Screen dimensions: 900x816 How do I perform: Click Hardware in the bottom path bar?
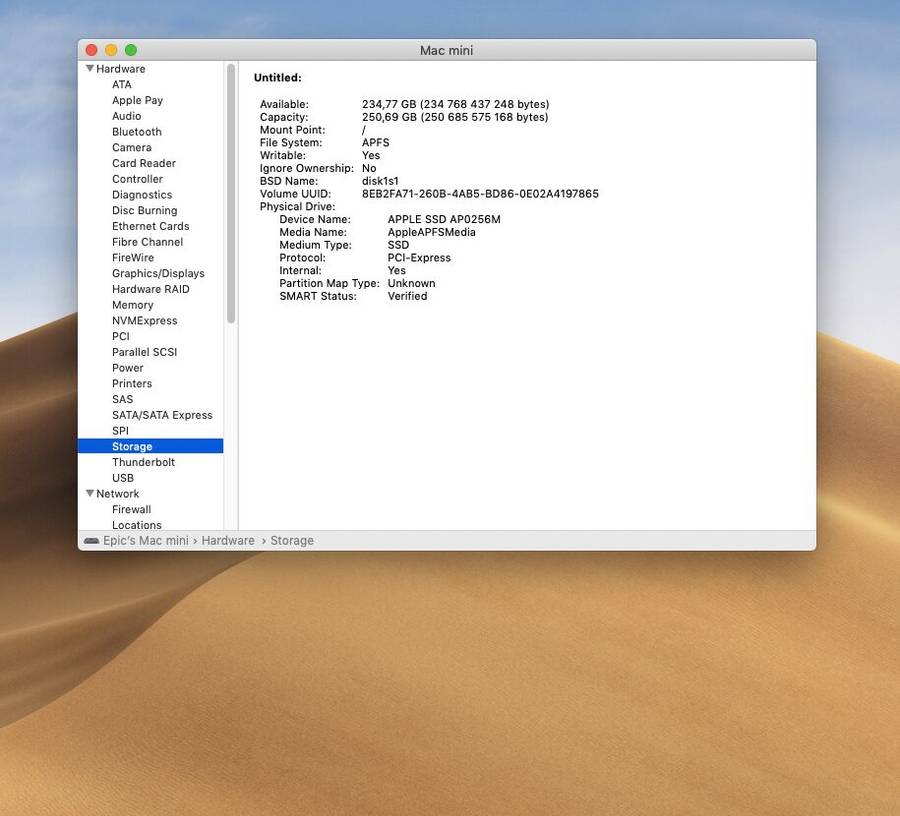tap(228, 541)
